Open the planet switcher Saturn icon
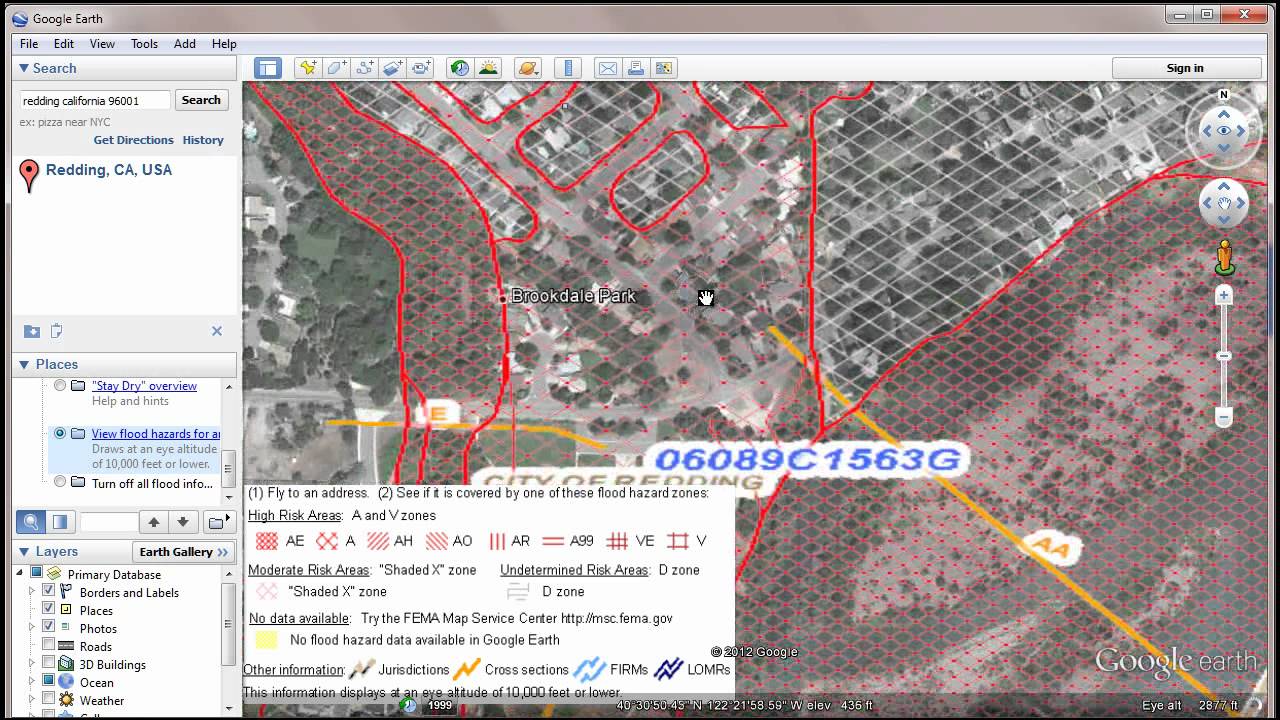This screenshot has width=1280, height=720. [528, 68]
